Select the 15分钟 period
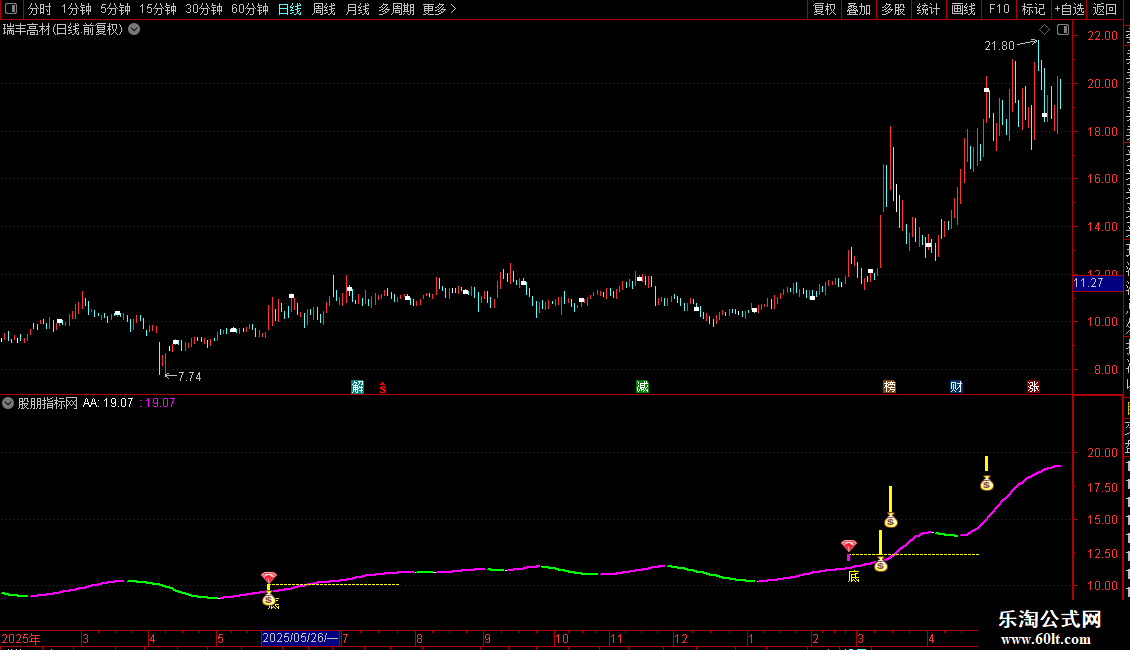The image size is (1130, 650). click(157, 9)
